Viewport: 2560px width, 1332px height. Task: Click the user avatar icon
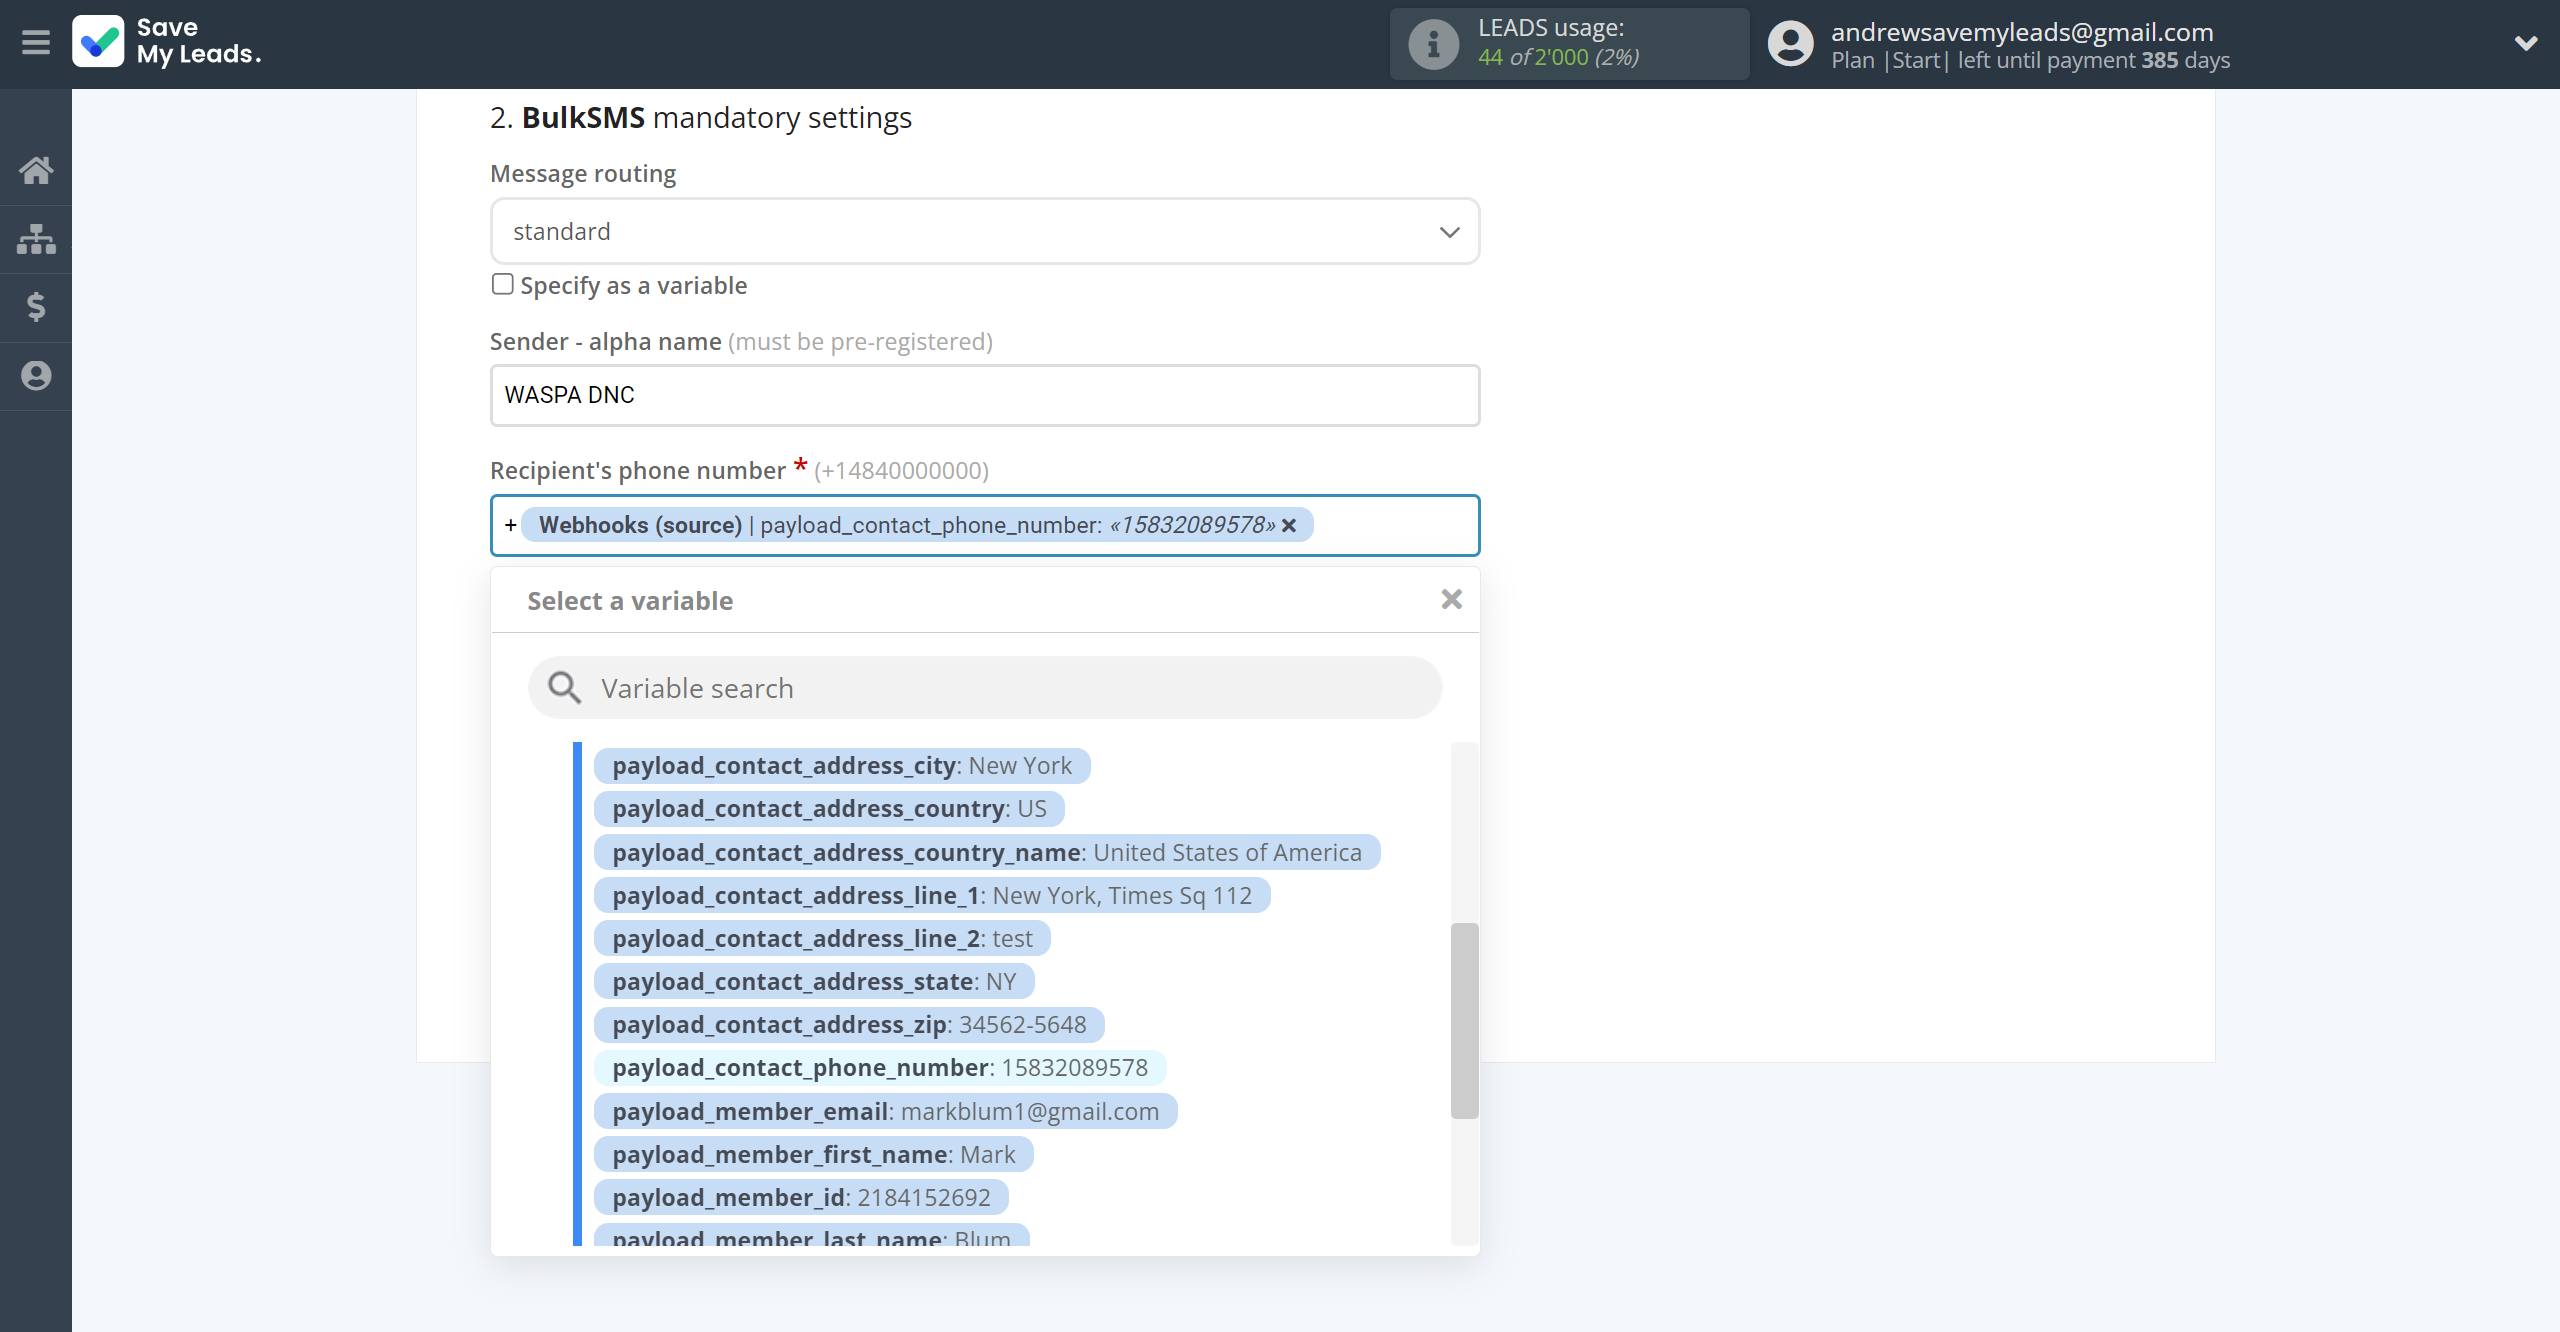pyautogui.click(x=1790, y=44)
